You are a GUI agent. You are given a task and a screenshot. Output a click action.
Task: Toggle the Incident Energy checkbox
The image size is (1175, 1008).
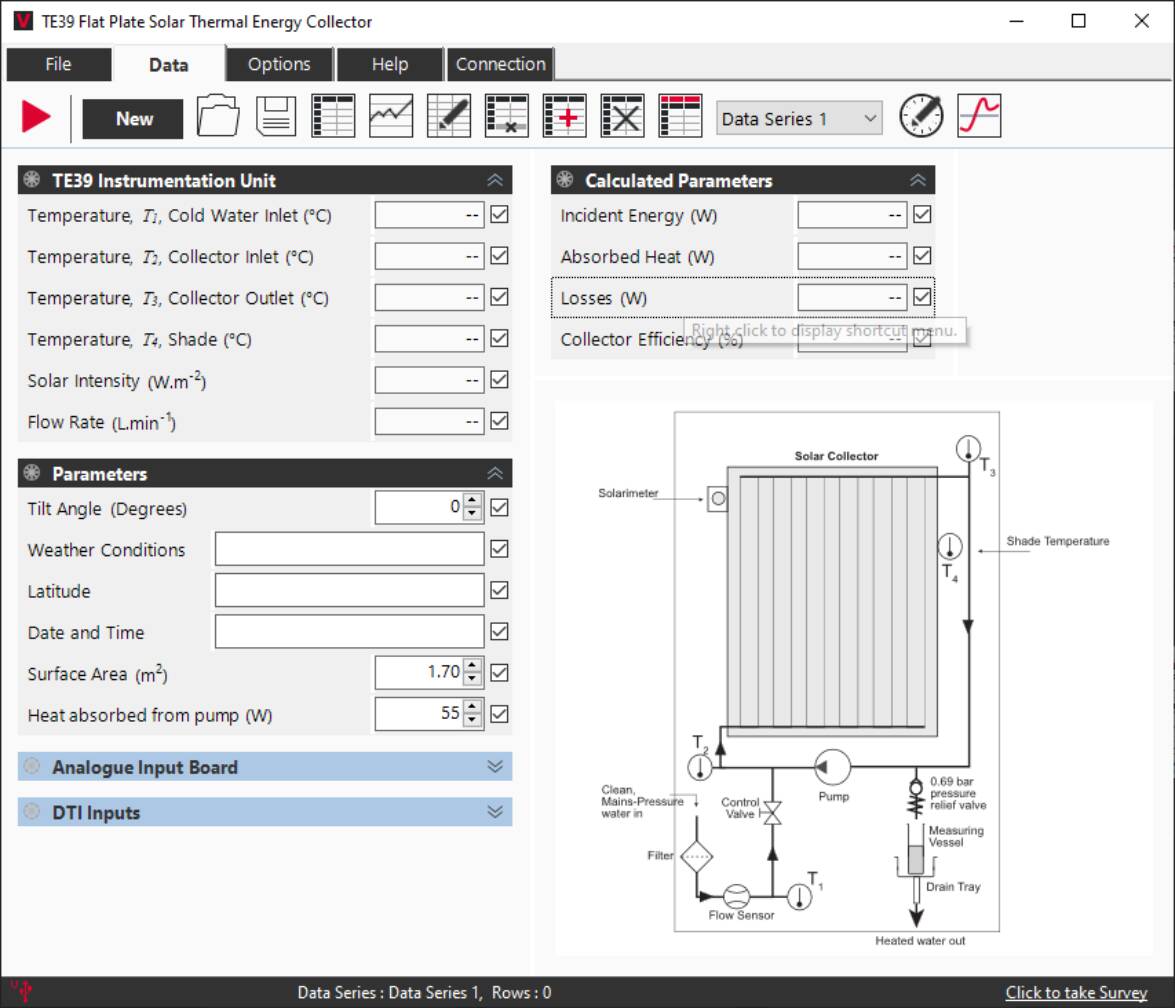click(922, 215)
